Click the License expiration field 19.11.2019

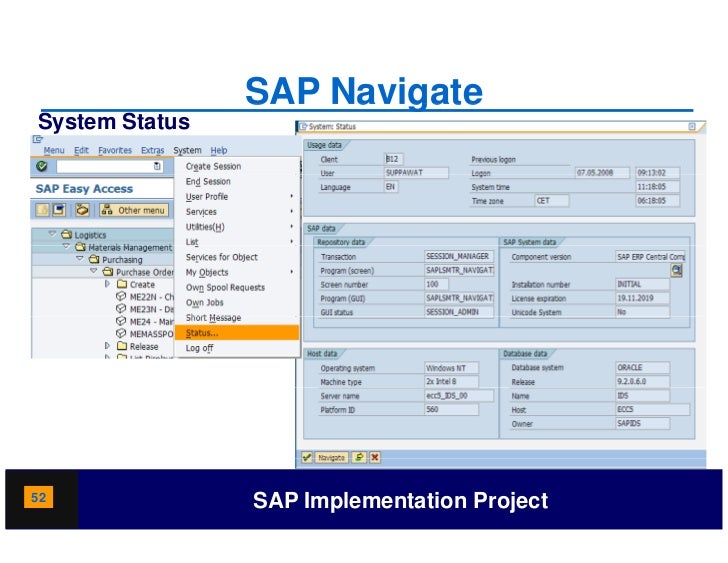643,298
